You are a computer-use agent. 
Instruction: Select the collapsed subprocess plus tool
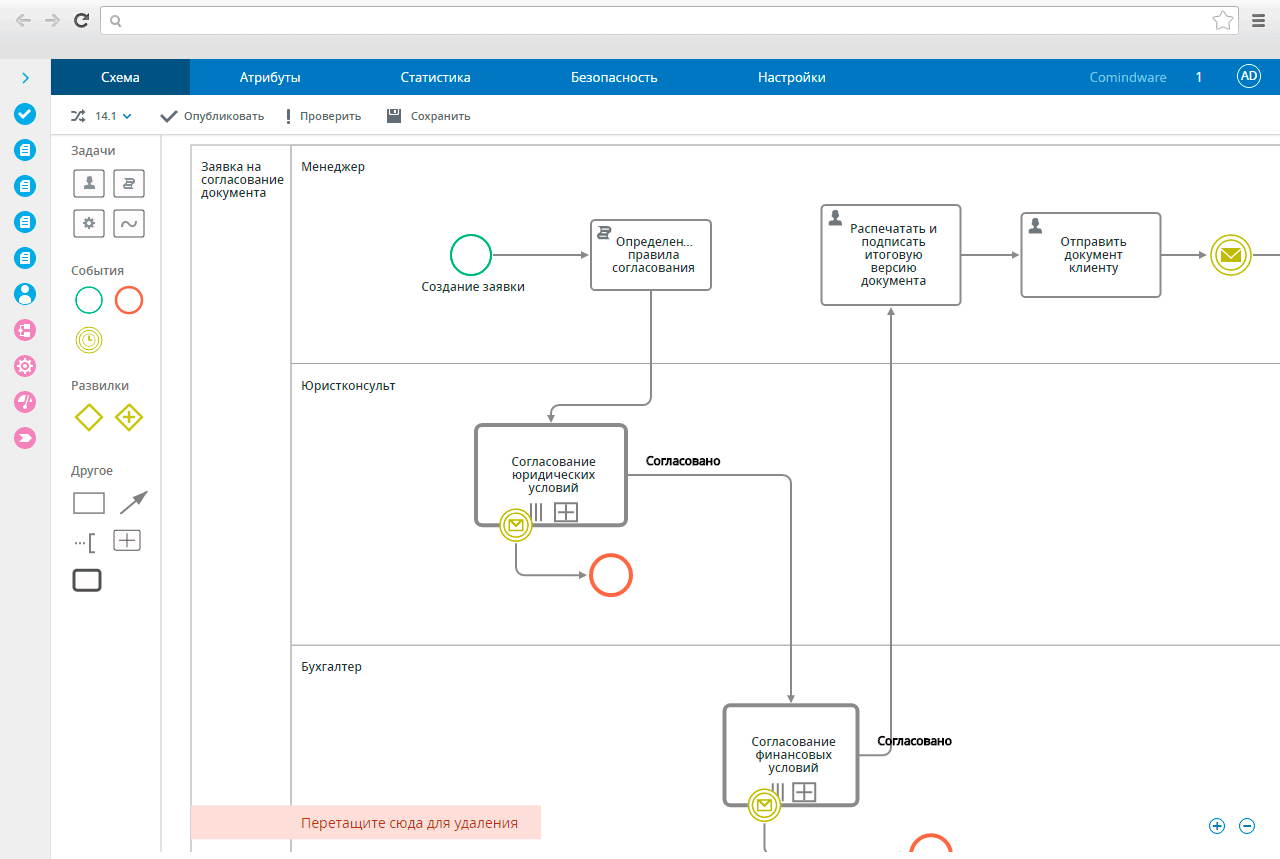[127, 540]
